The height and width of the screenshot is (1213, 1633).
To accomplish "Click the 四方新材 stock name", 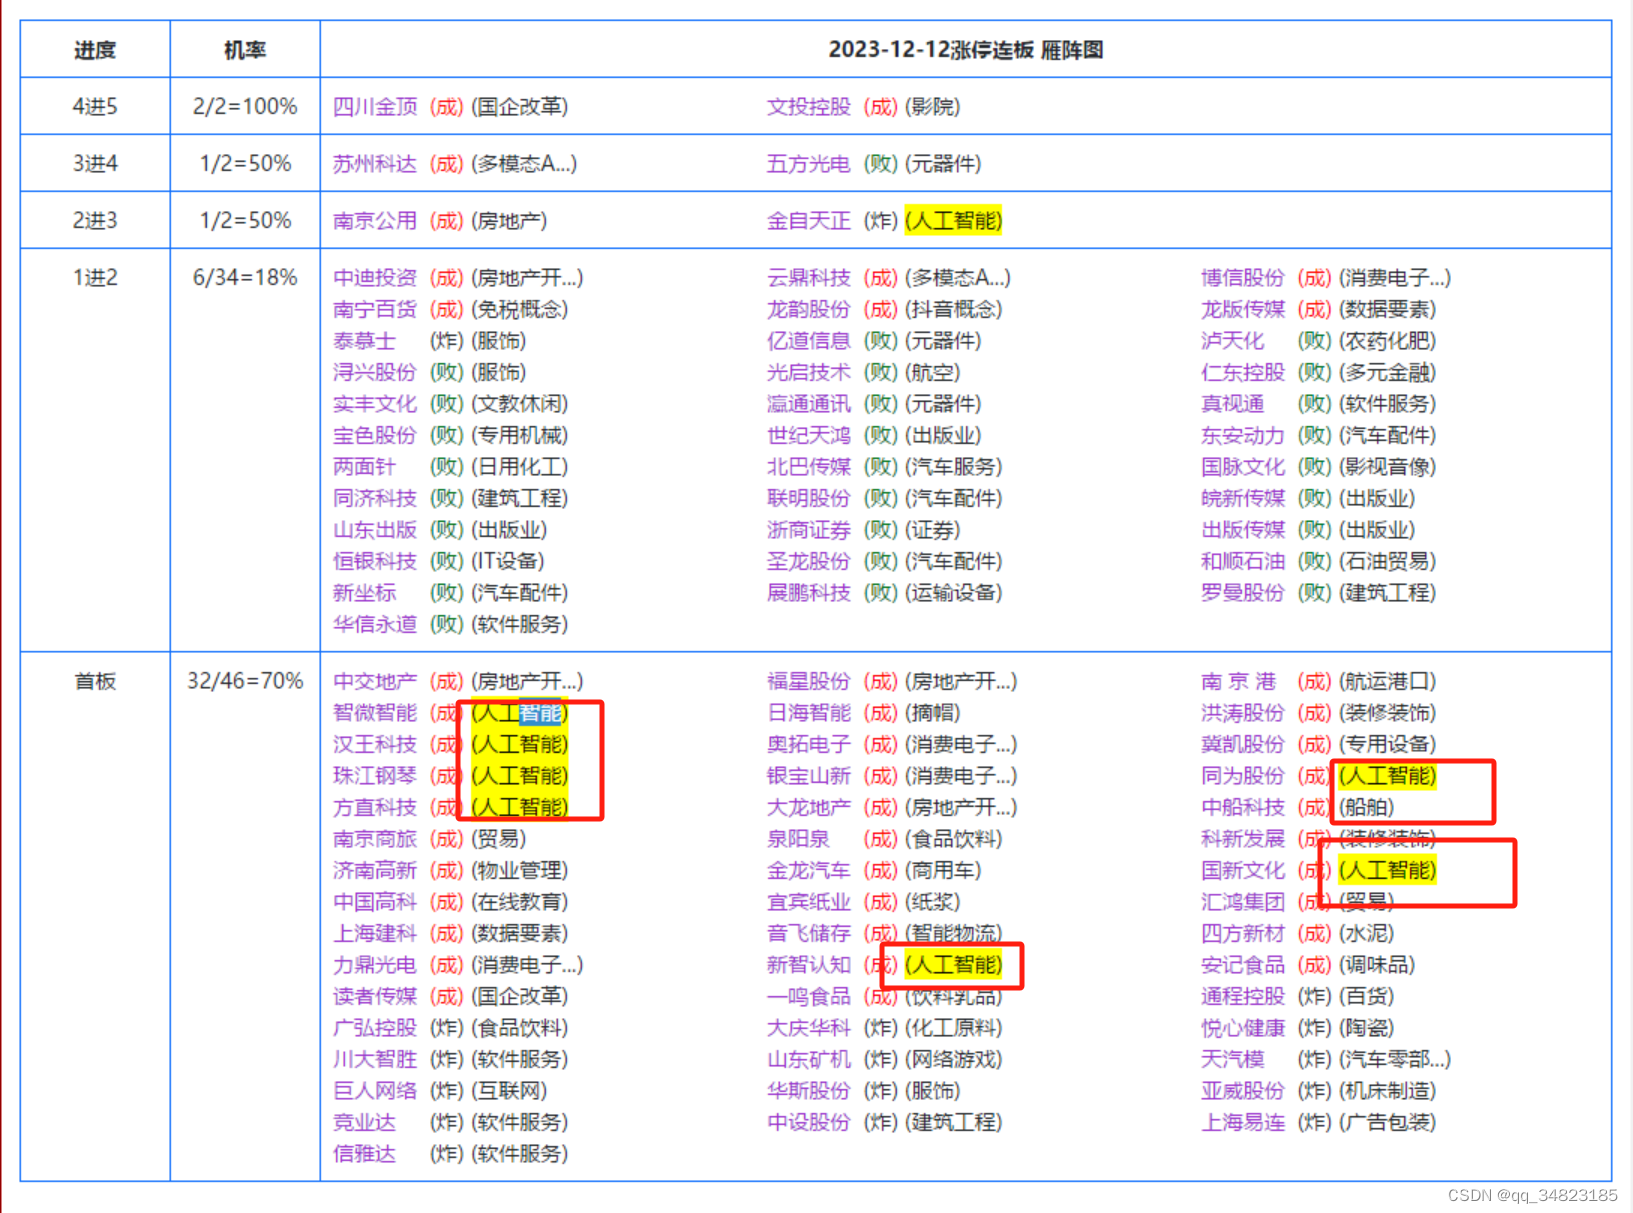I will tap(1243, 934).
